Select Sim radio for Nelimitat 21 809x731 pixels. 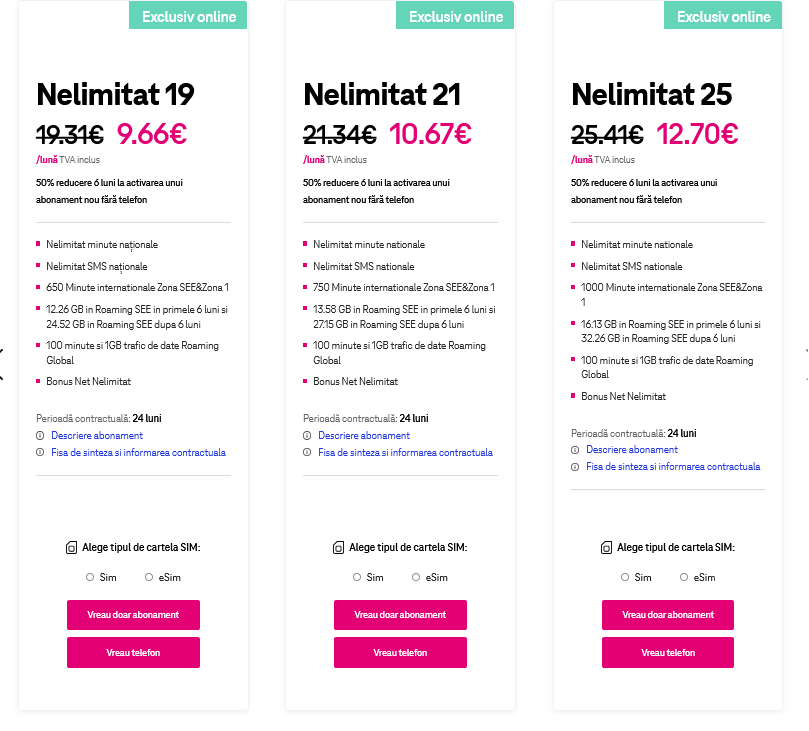pos(357,577)
